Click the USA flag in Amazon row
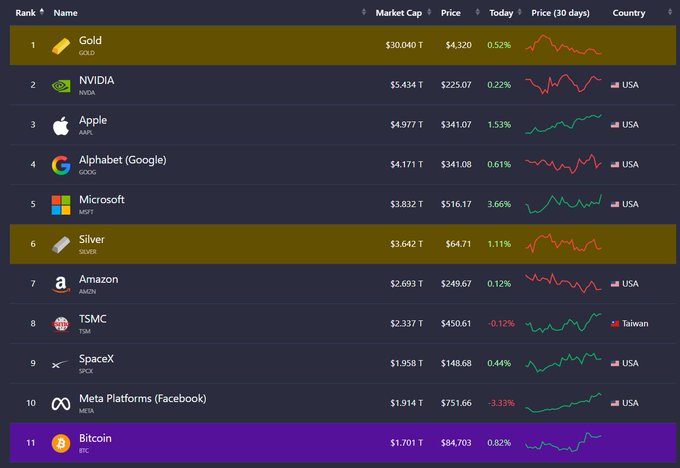The image size is (680, 468). click(615, 284)
